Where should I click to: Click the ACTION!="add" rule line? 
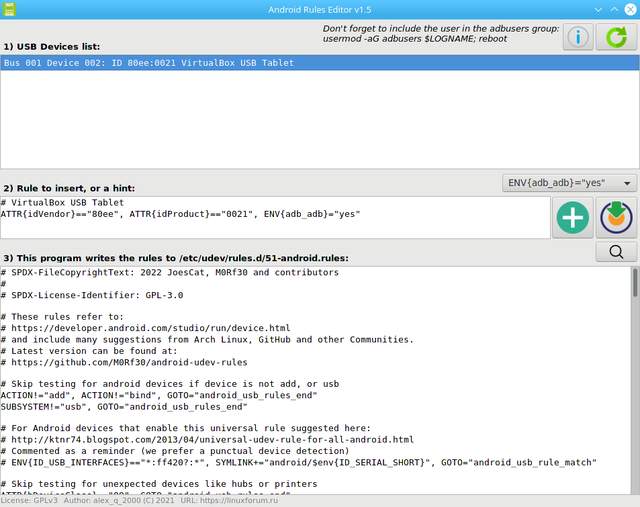click(159, 396)
